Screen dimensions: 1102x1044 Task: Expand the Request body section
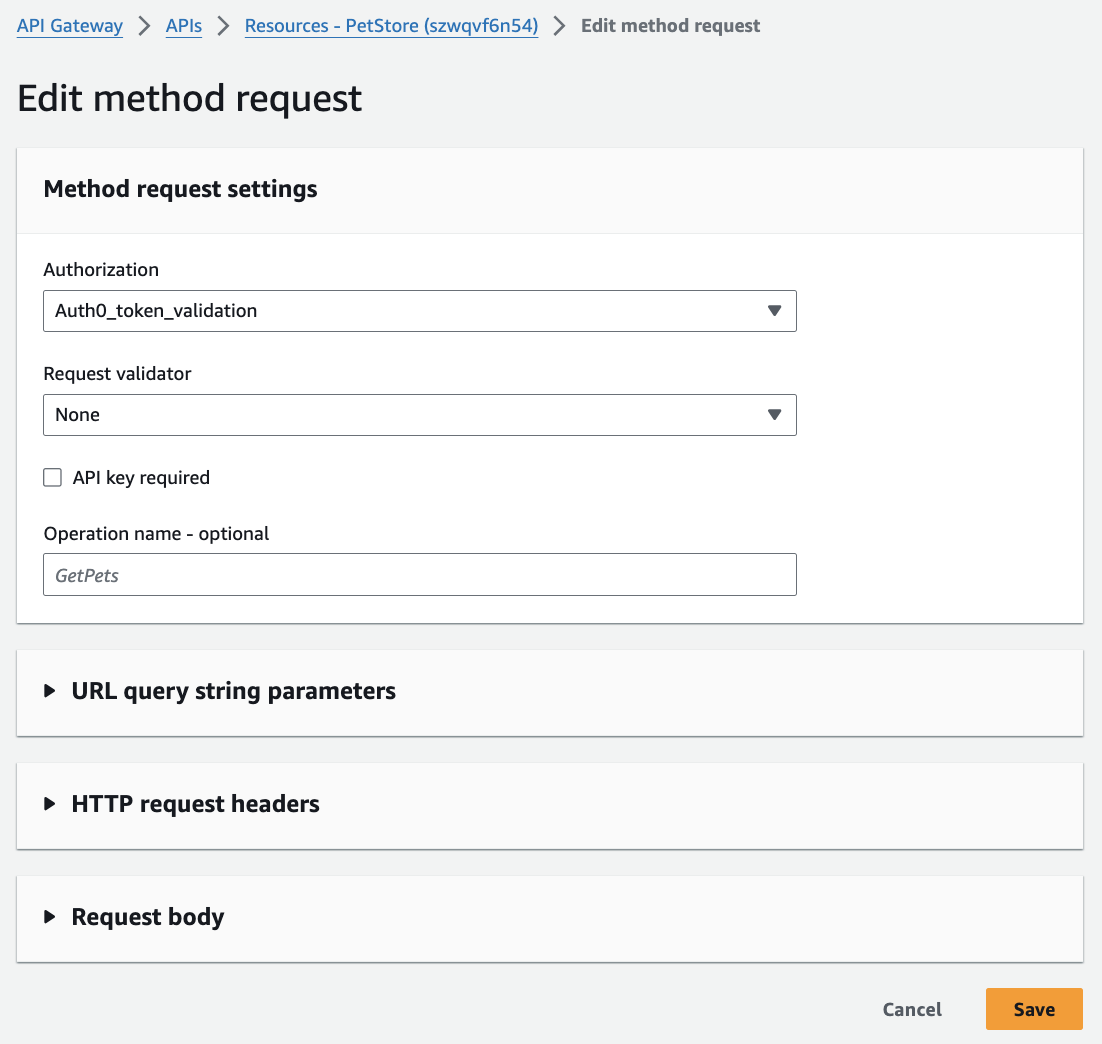coord(148,917)
